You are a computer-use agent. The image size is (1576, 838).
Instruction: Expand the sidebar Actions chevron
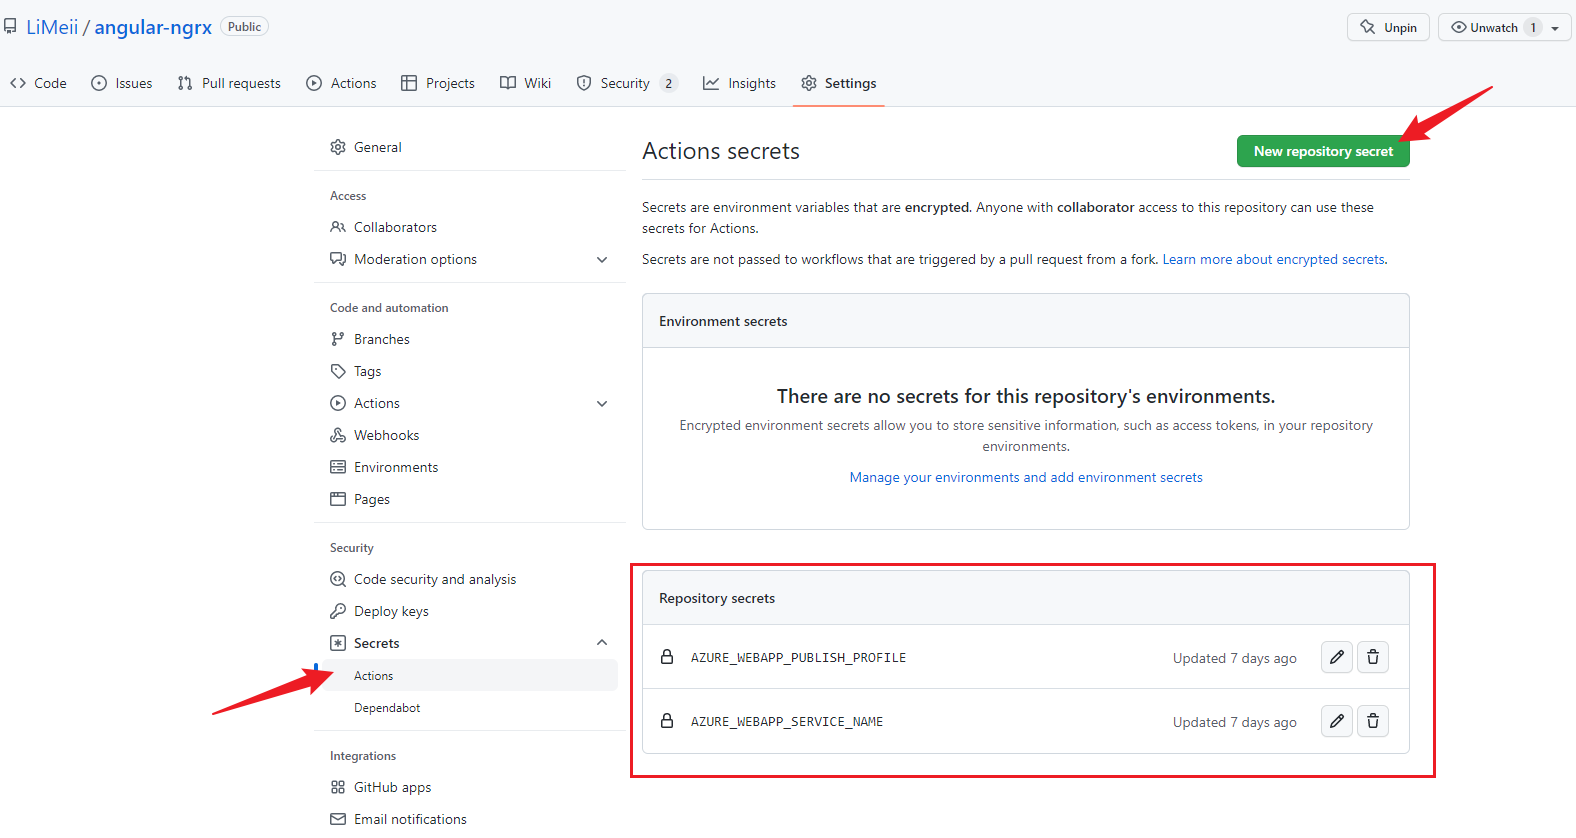pyautogui.click(x=602, y=404)
